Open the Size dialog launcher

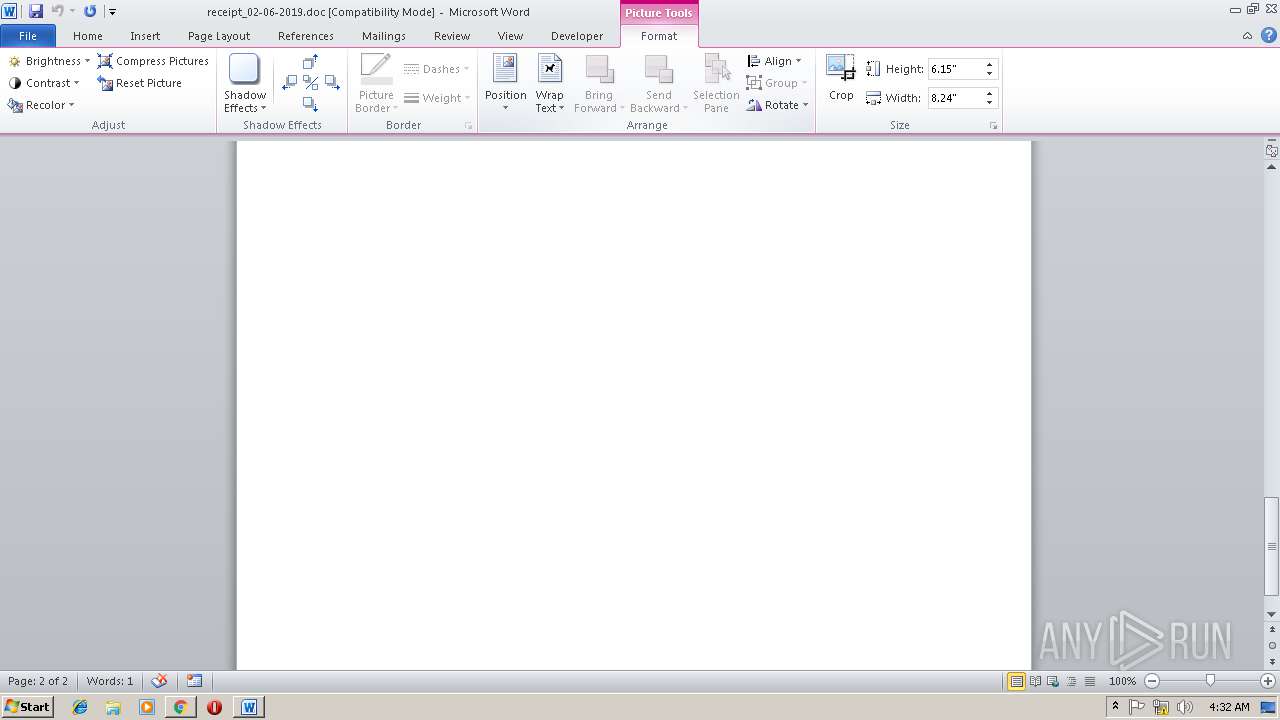pos(993,126)
